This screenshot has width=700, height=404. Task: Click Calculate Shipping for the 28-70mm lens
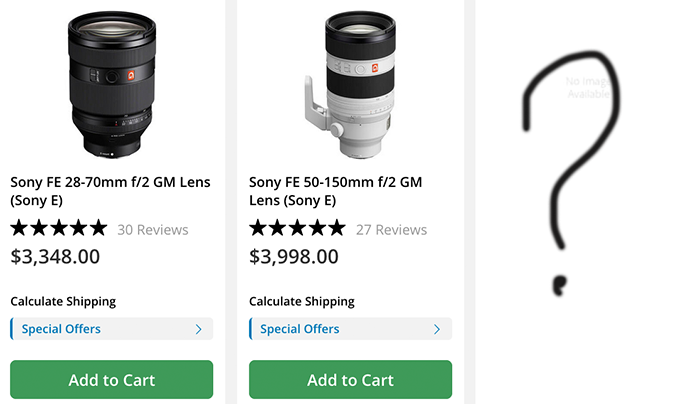[63, 301]
